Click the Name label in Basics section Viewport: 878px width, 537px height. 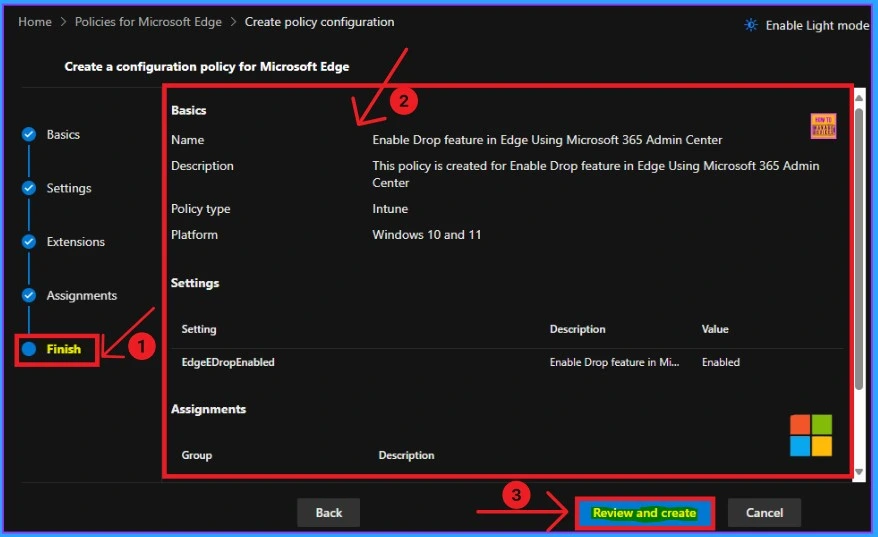pos(188,139)
